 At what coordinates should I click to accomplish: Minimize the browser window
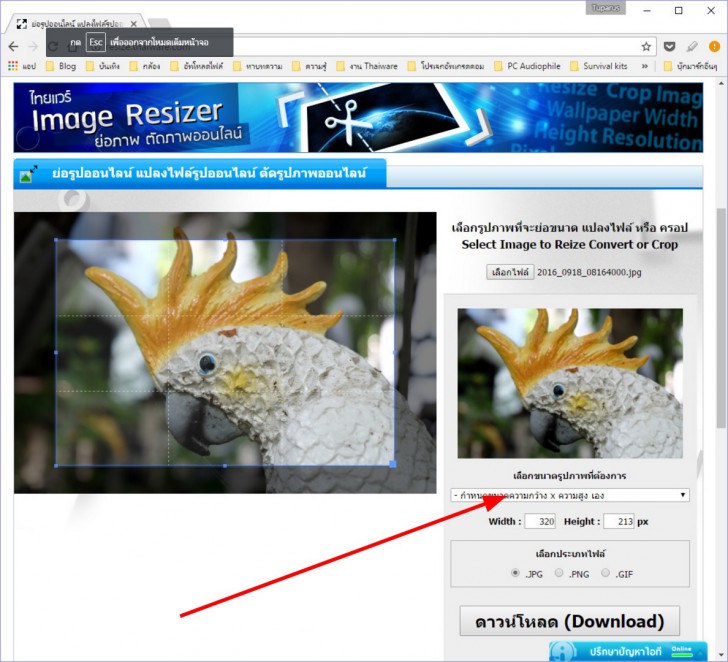[x=648, y=11]
